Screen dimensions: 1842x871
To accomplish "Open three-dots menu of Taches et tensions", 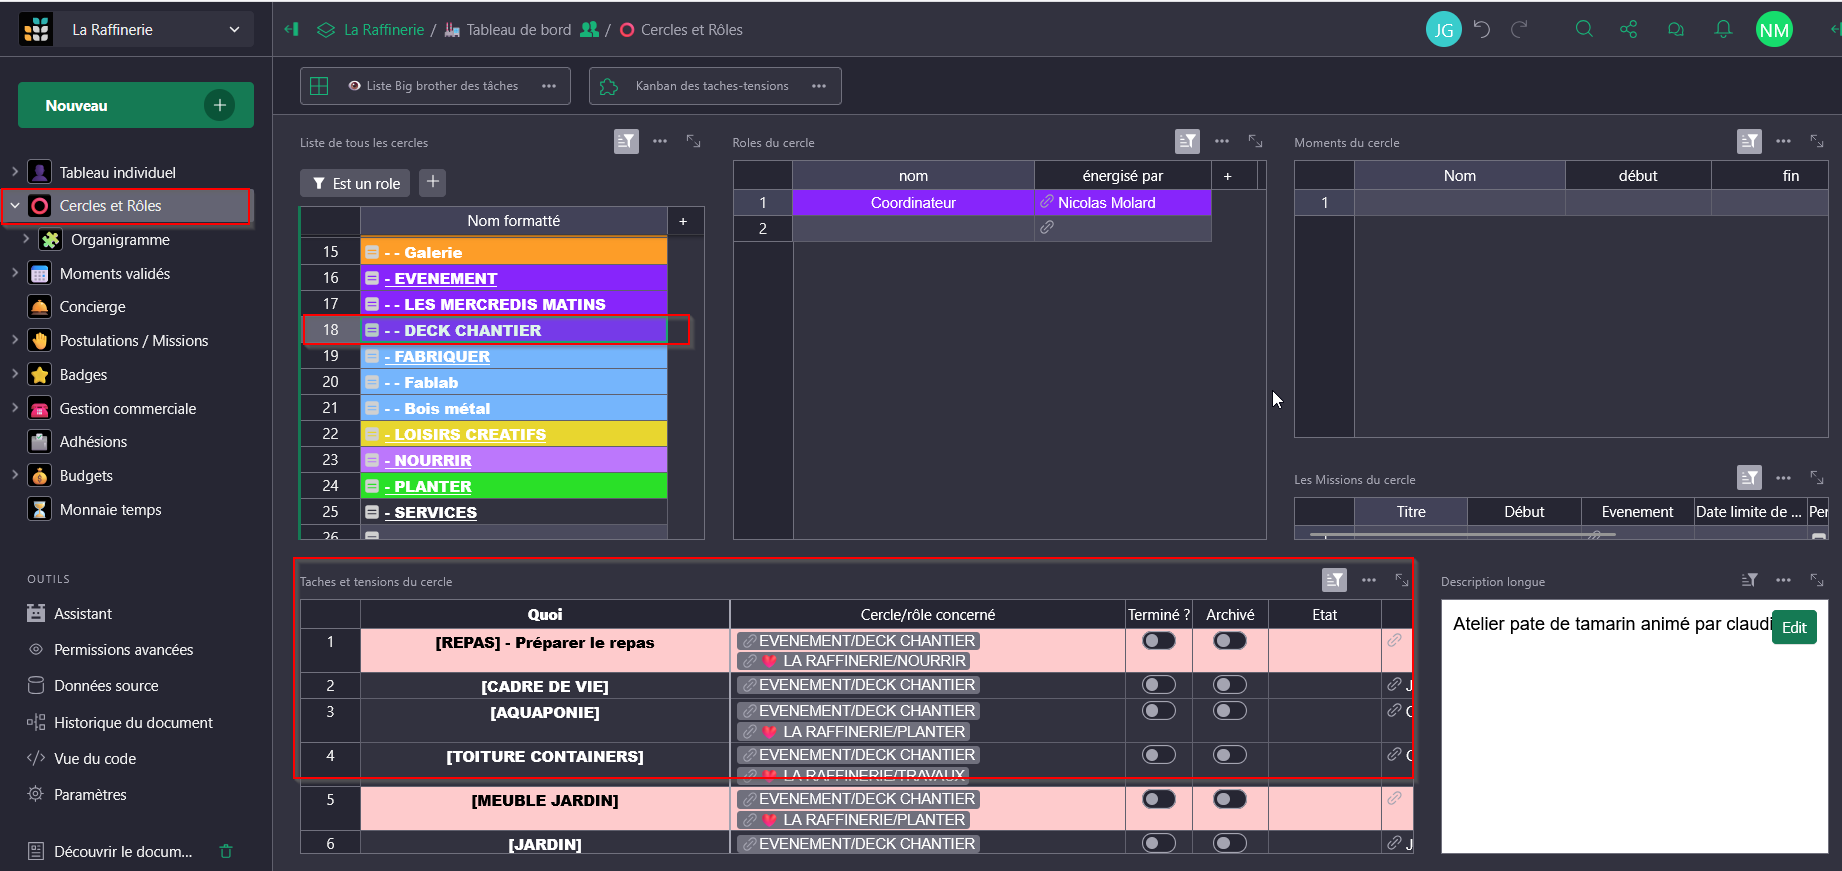I will click(x=1369, y=581).
